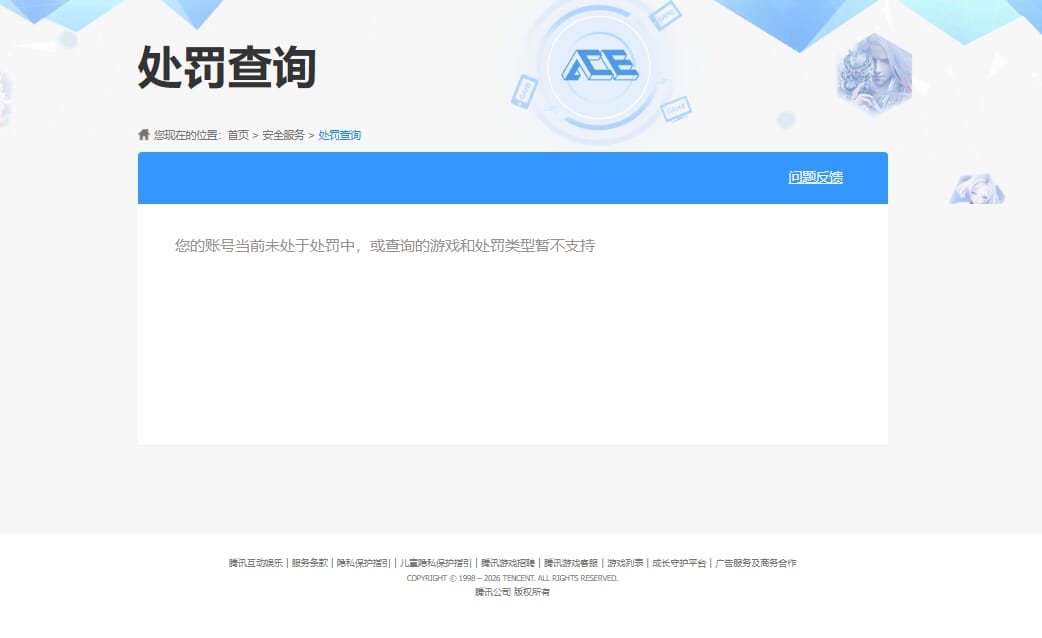Select the anime character image below the banner
1042x638 pixels.
click(x=975, y=186)
